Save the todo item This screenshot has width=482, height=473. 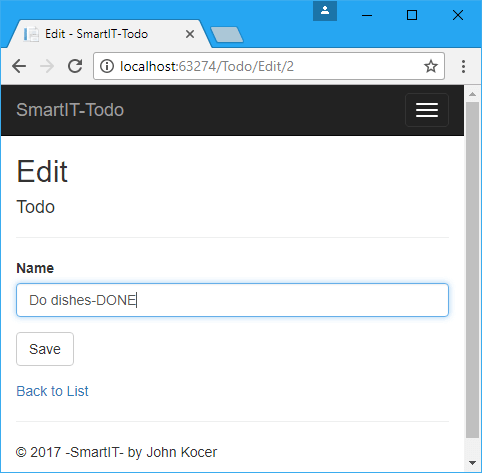(x=45, y=349)
